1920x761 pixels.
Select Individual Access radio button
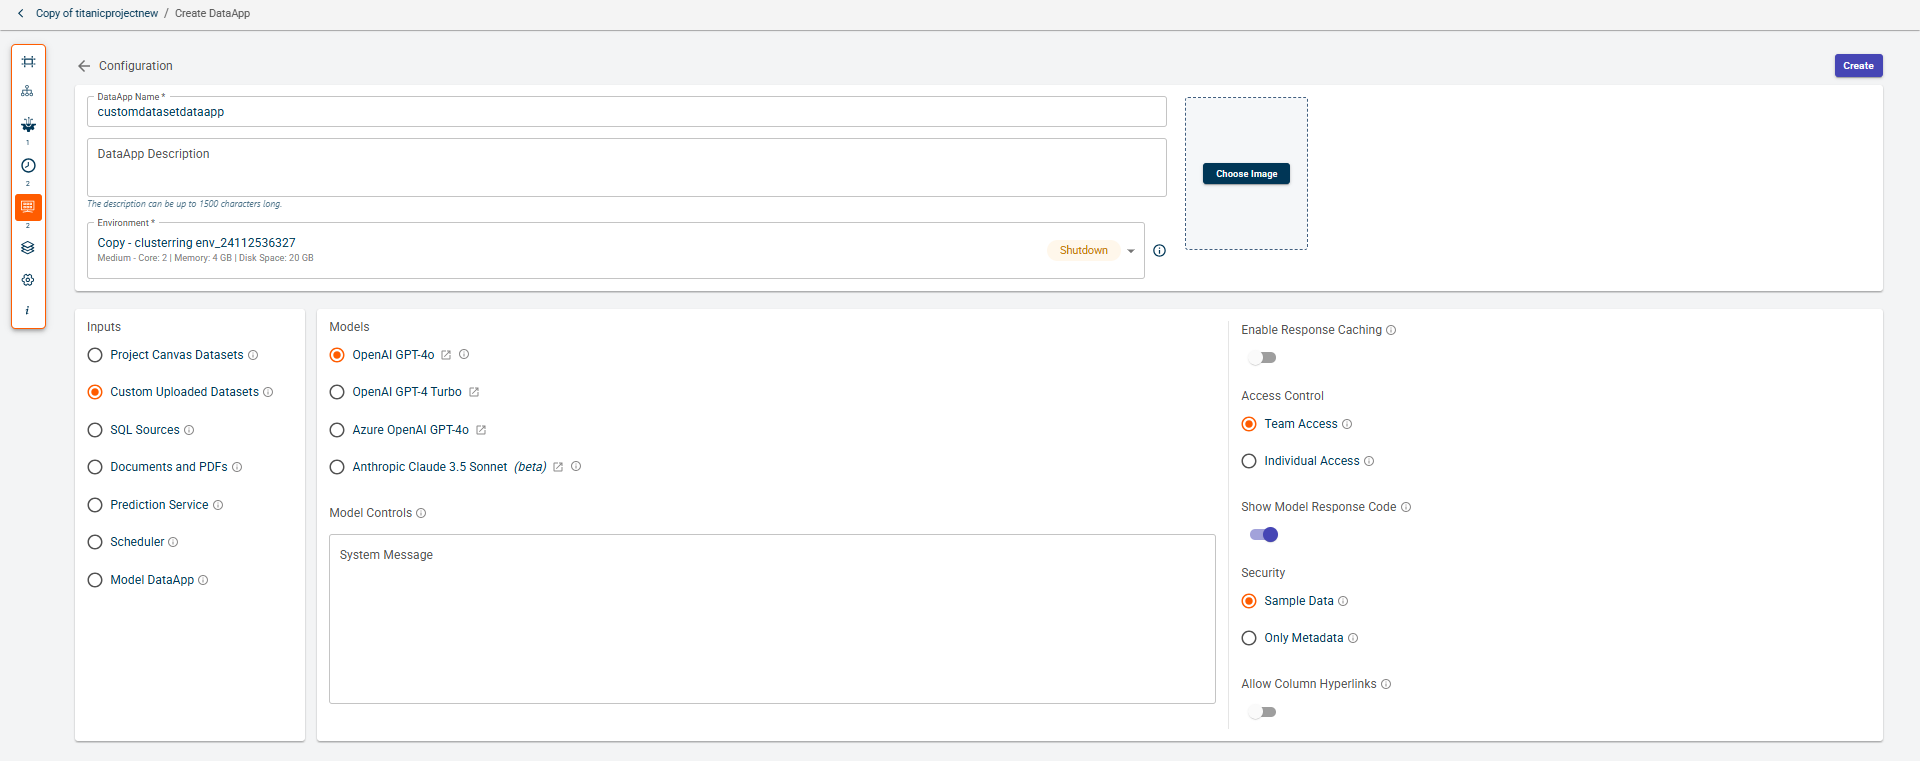point(1249,461)
